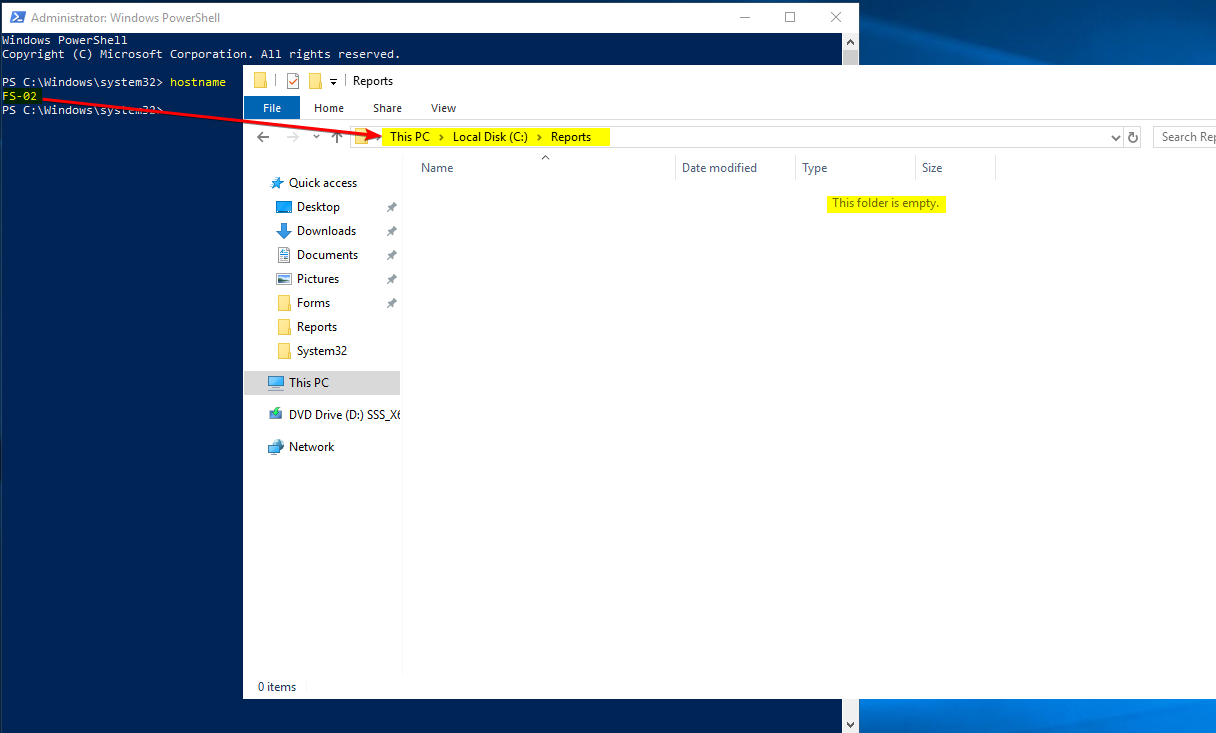Close the PowerShell window
Screen dimensions: 1216x733
coord(836,17)
